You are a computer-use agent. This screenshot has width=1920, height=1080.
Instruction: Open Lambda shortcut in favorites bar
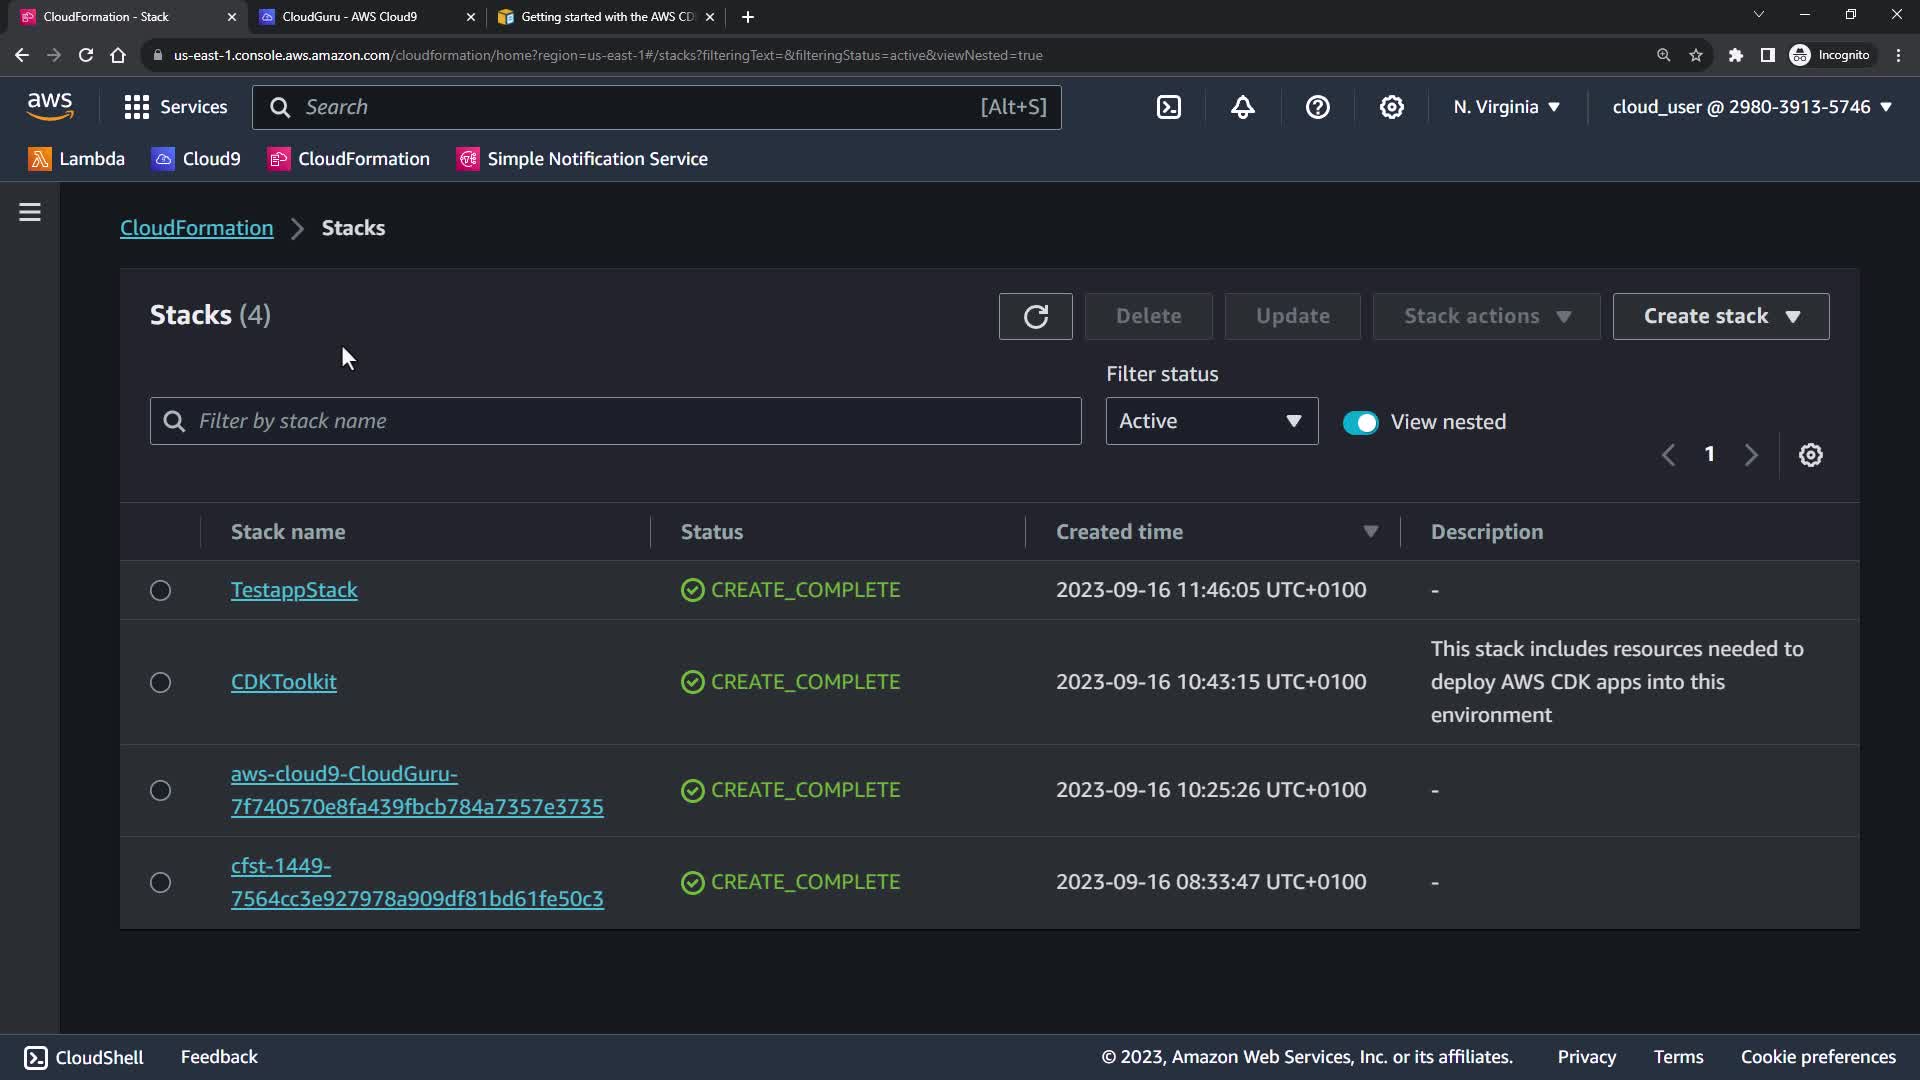coord(77,159)
